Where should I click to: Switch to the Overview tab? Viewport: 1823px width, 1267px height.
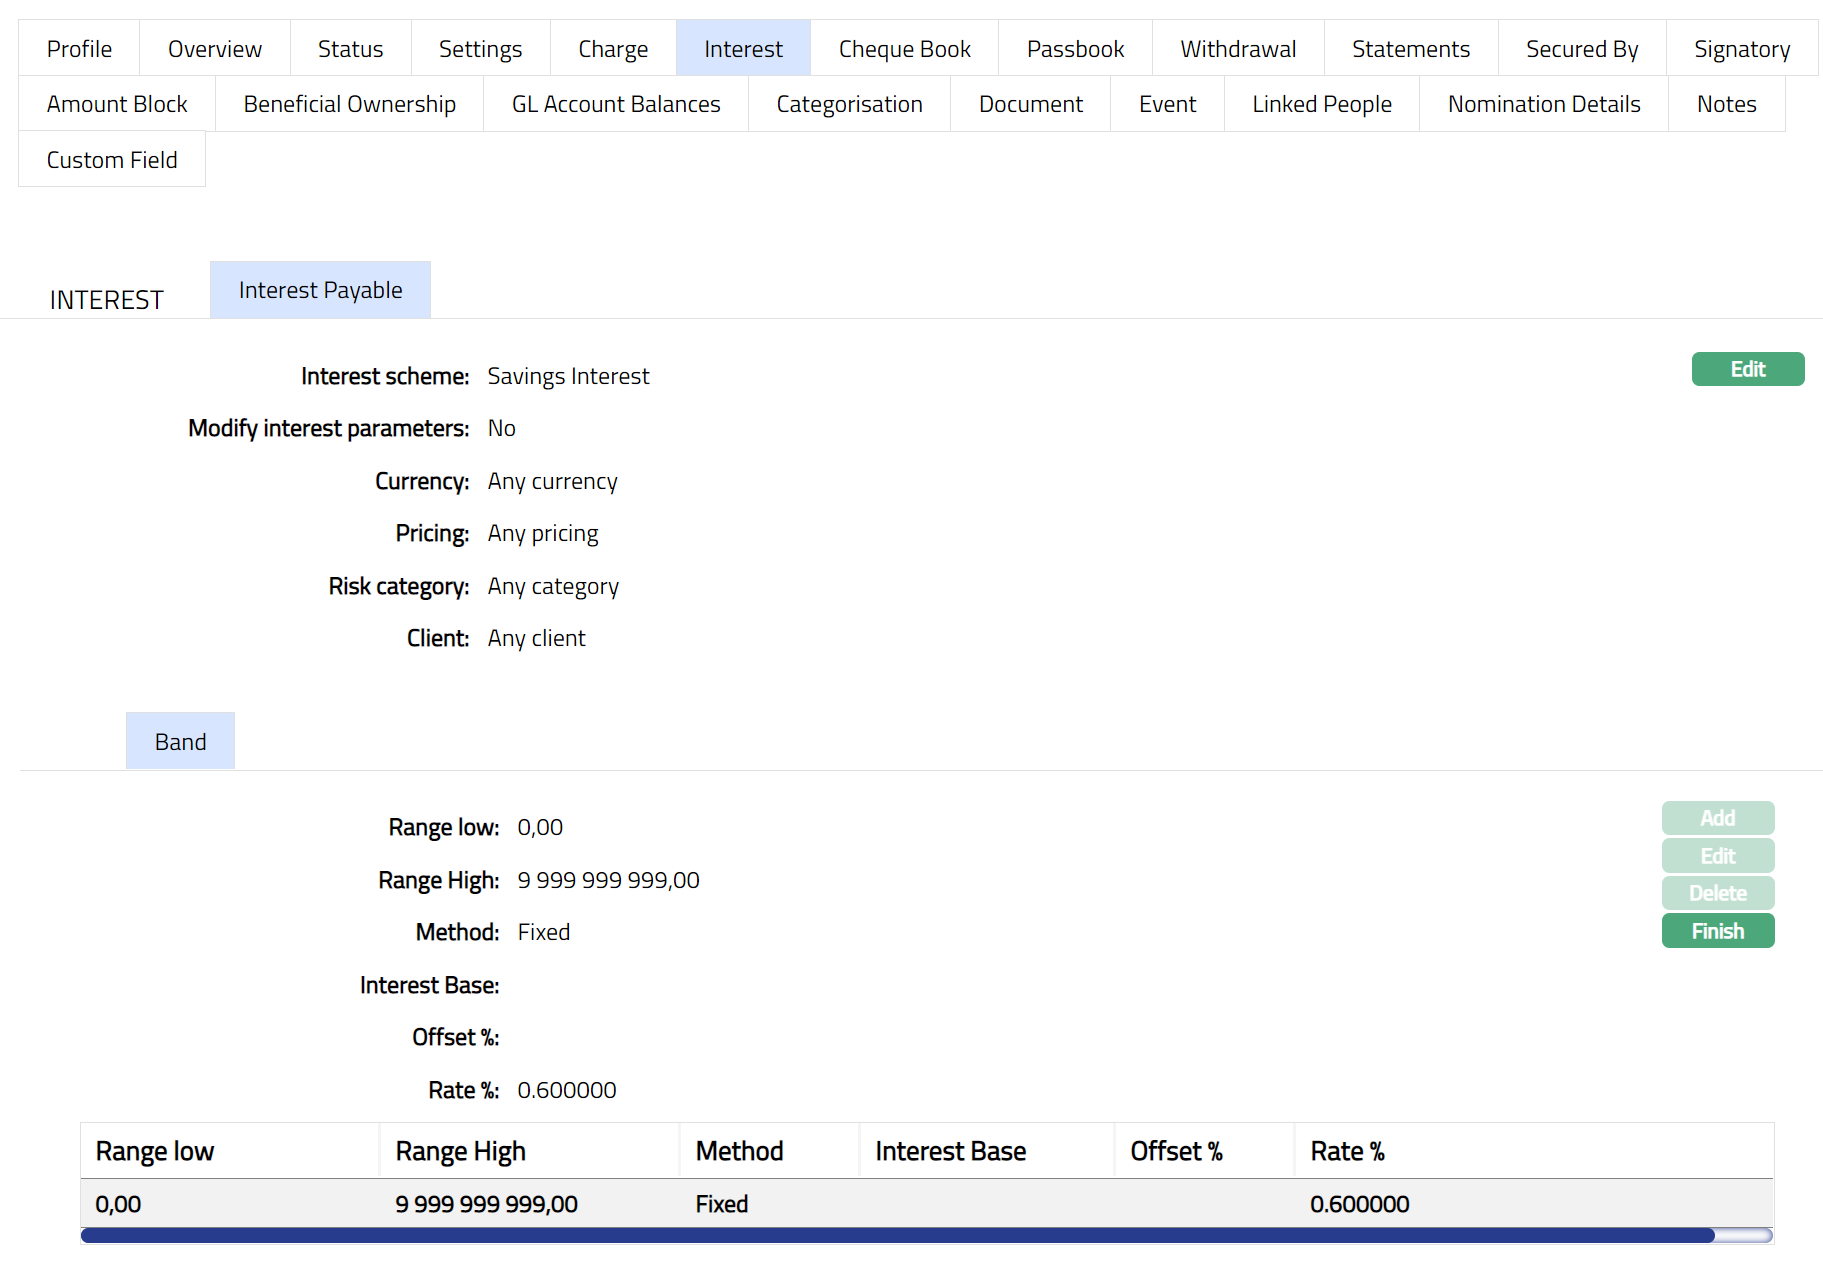pos(214,49)
